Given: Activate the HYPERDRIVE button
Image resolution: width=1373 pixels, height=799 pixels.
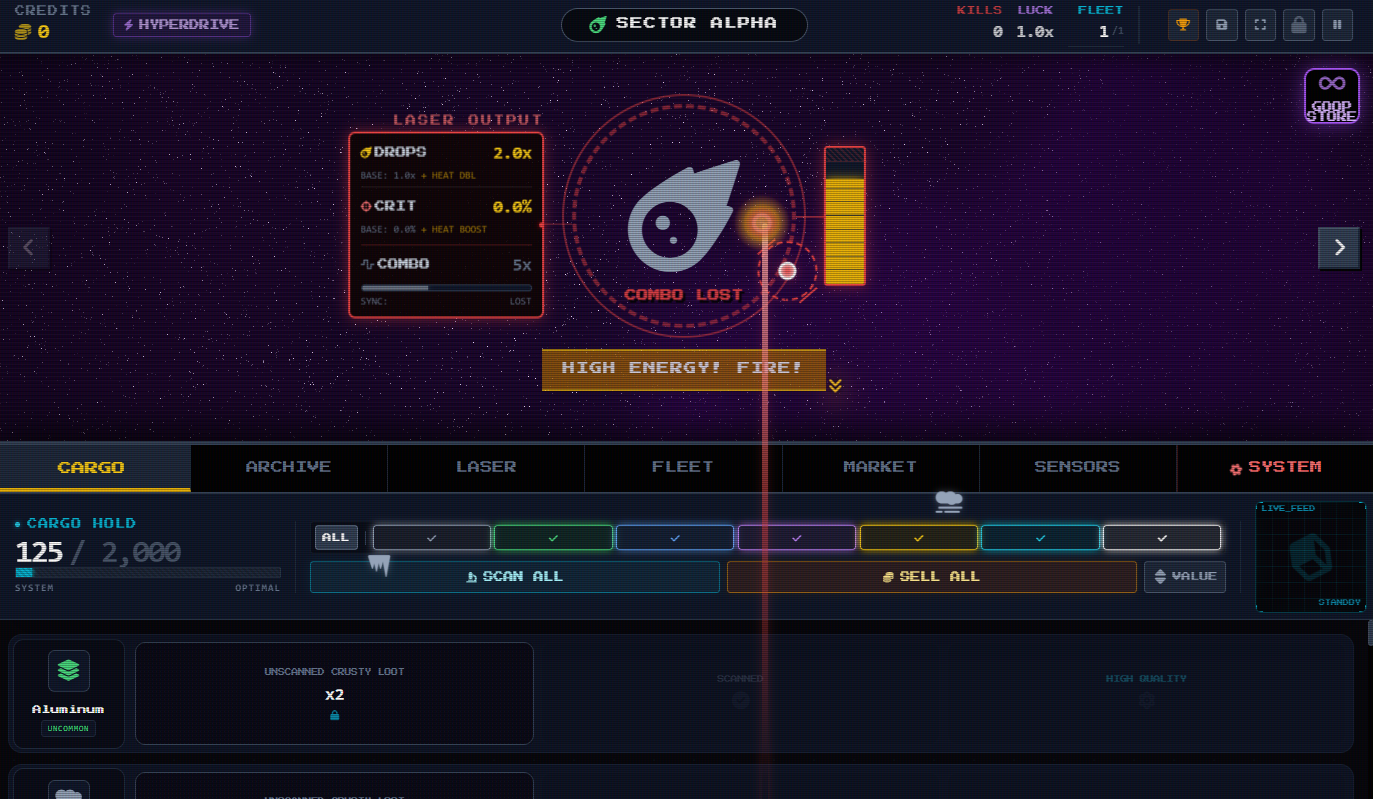Looking at the screenshot, I should tap(182, 25).
